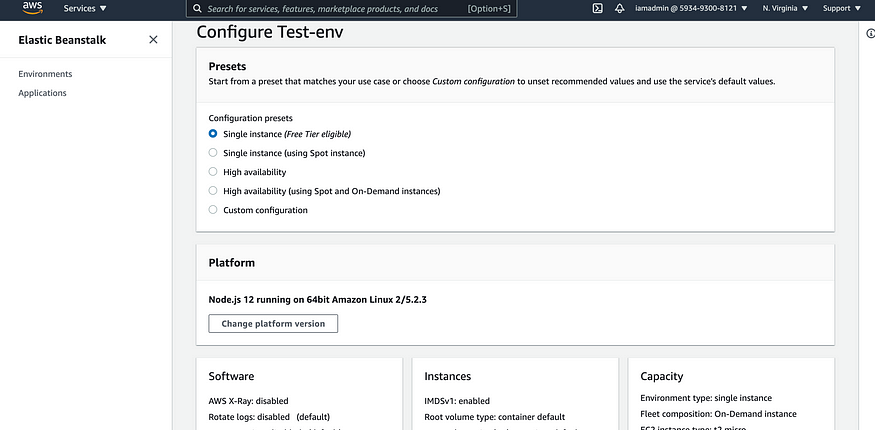Click the Capacity card heading
875x430 pixels.
pyautogui.click(x=662, y=376)
